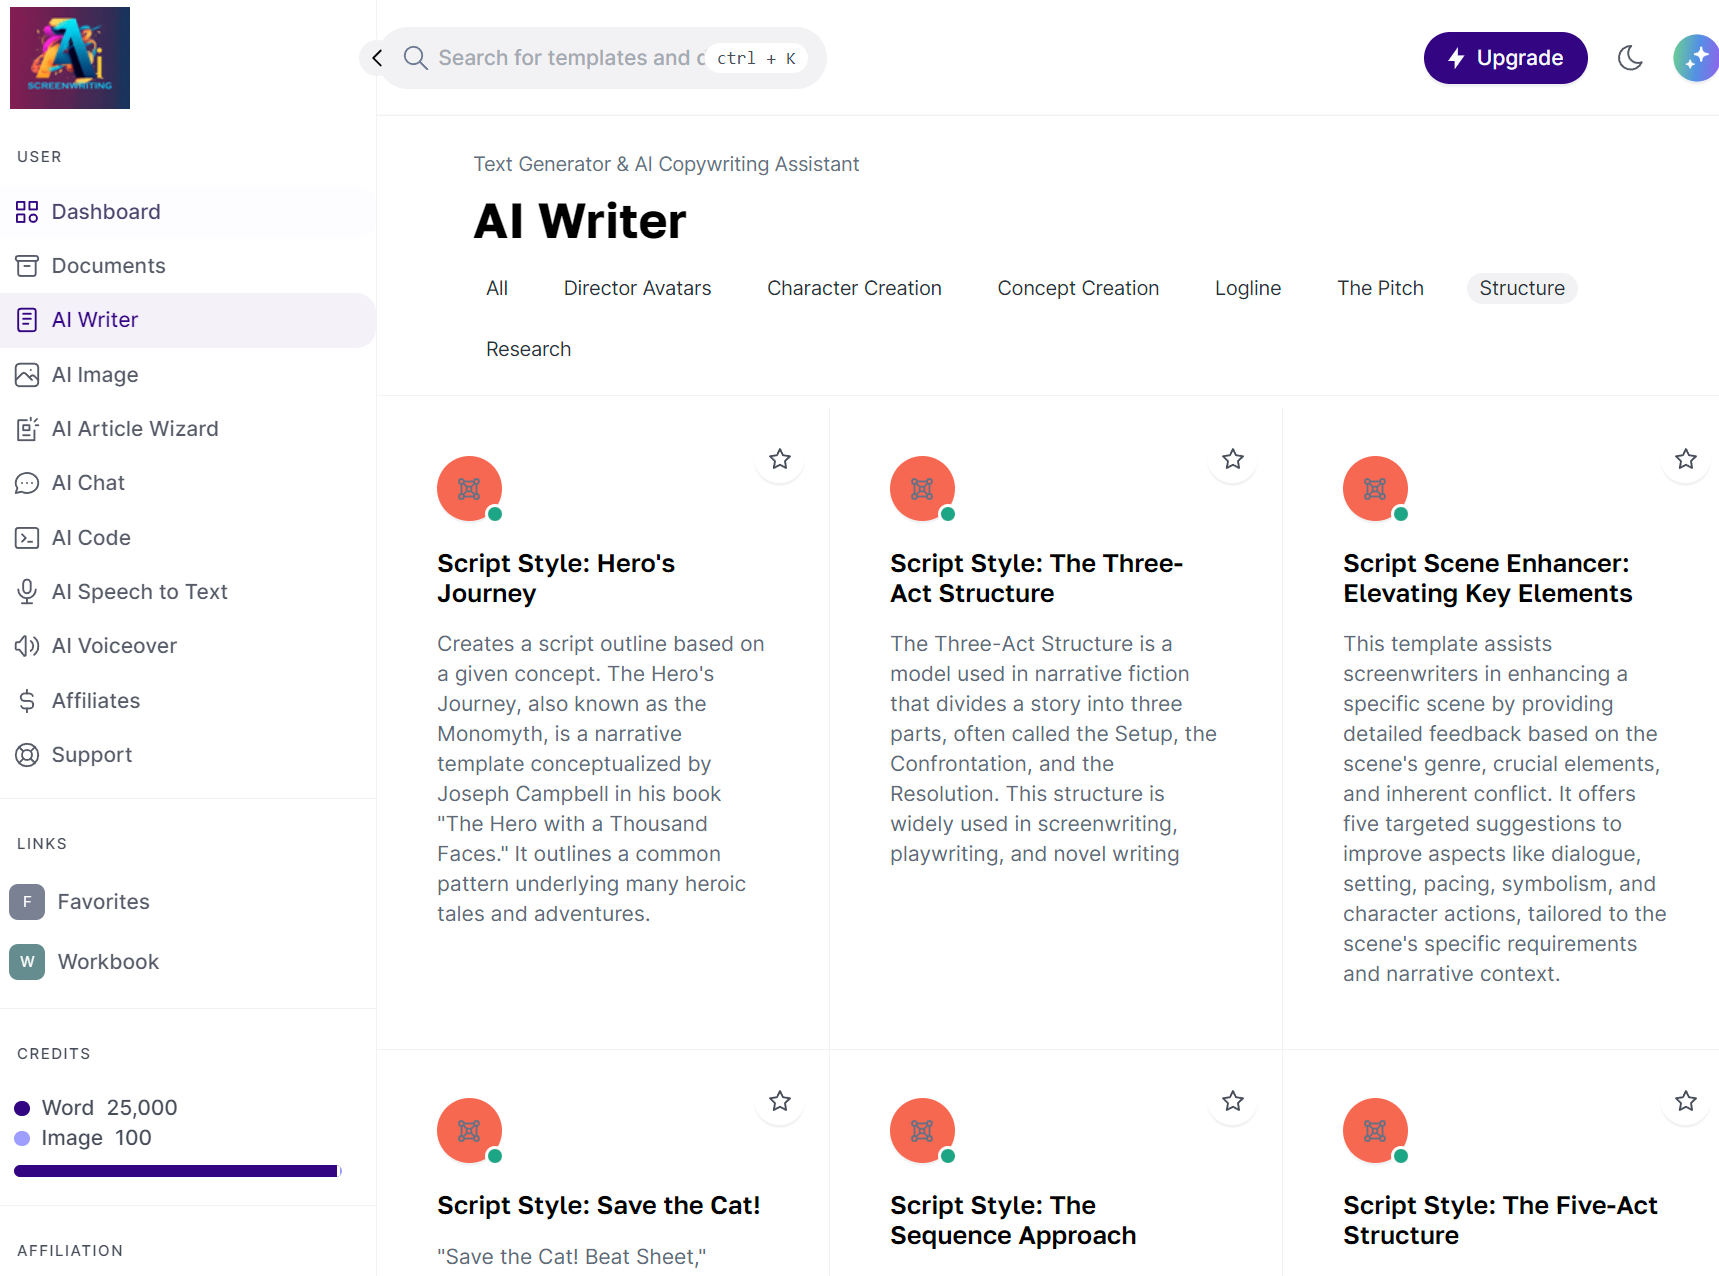
Task: Launch AI Speech to Text
Action: [x=139, y=591]
